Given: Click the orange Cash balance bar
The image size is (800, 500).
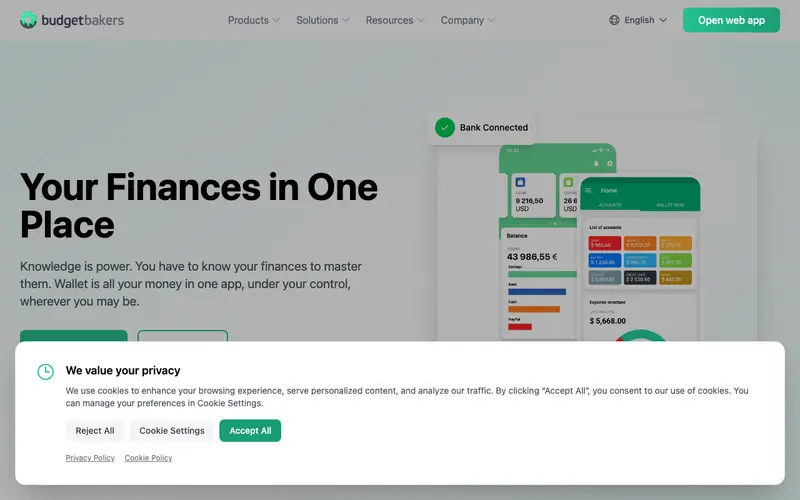Looking at the screenshot, I should pyautogui.click(x=534, y=309).
